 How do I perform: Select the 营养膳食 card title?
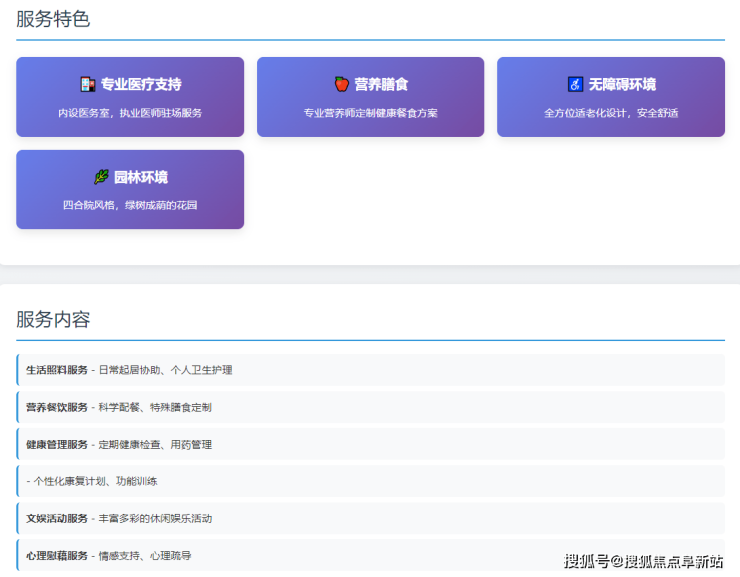pos(381,85)
